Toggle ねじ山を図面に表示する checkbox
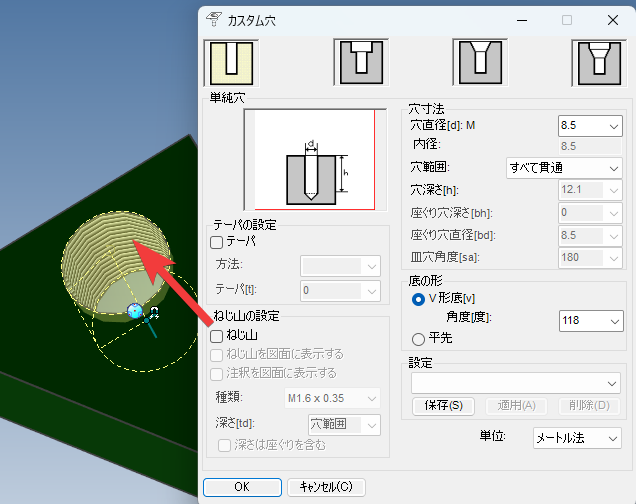Viewport: 636px width, 504px height. (217, 355)
